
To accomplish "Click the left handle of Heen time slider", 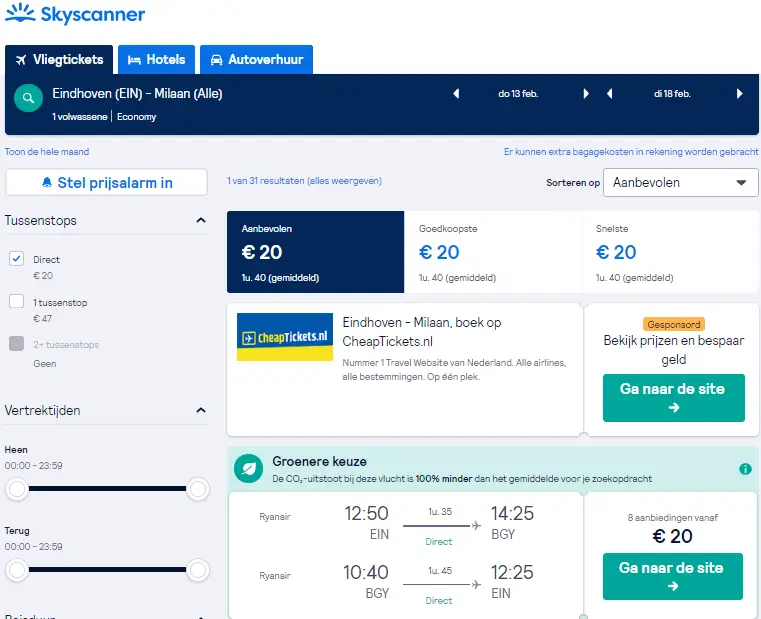I will pyautogui.click(x=17, y=488).
